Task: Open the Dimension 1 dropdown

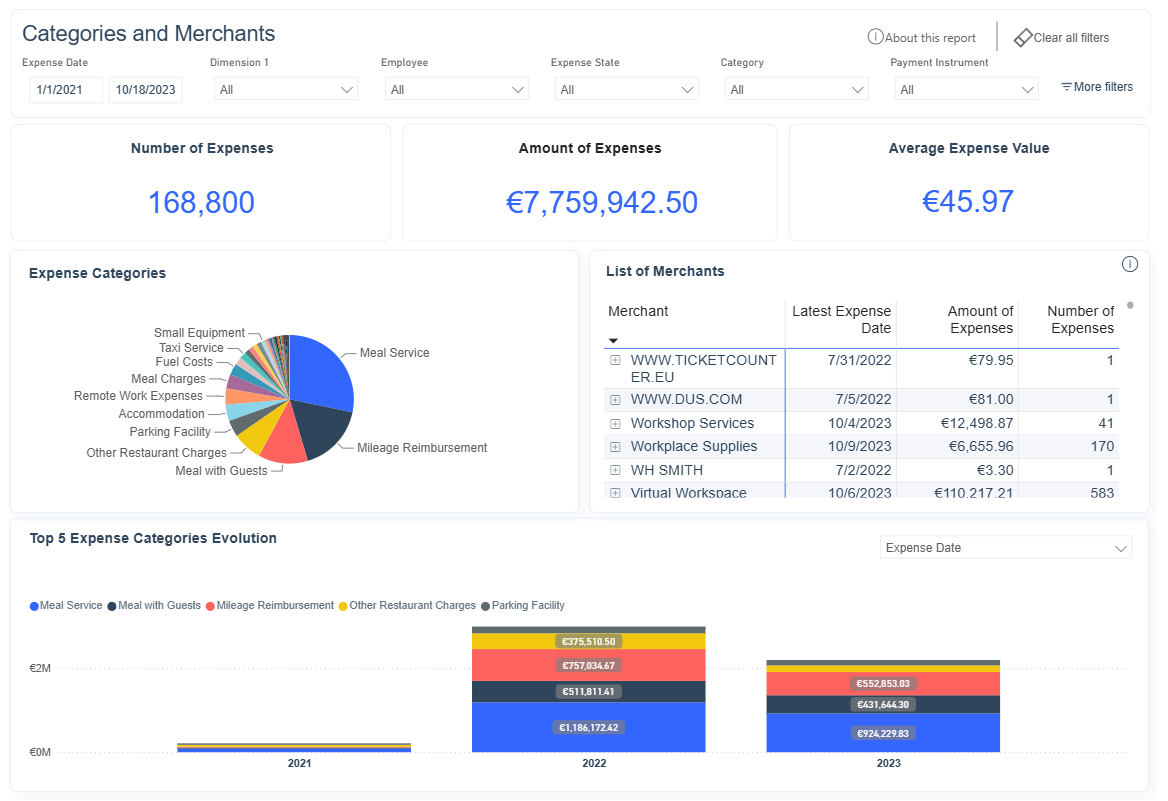Action: point(286,89)
